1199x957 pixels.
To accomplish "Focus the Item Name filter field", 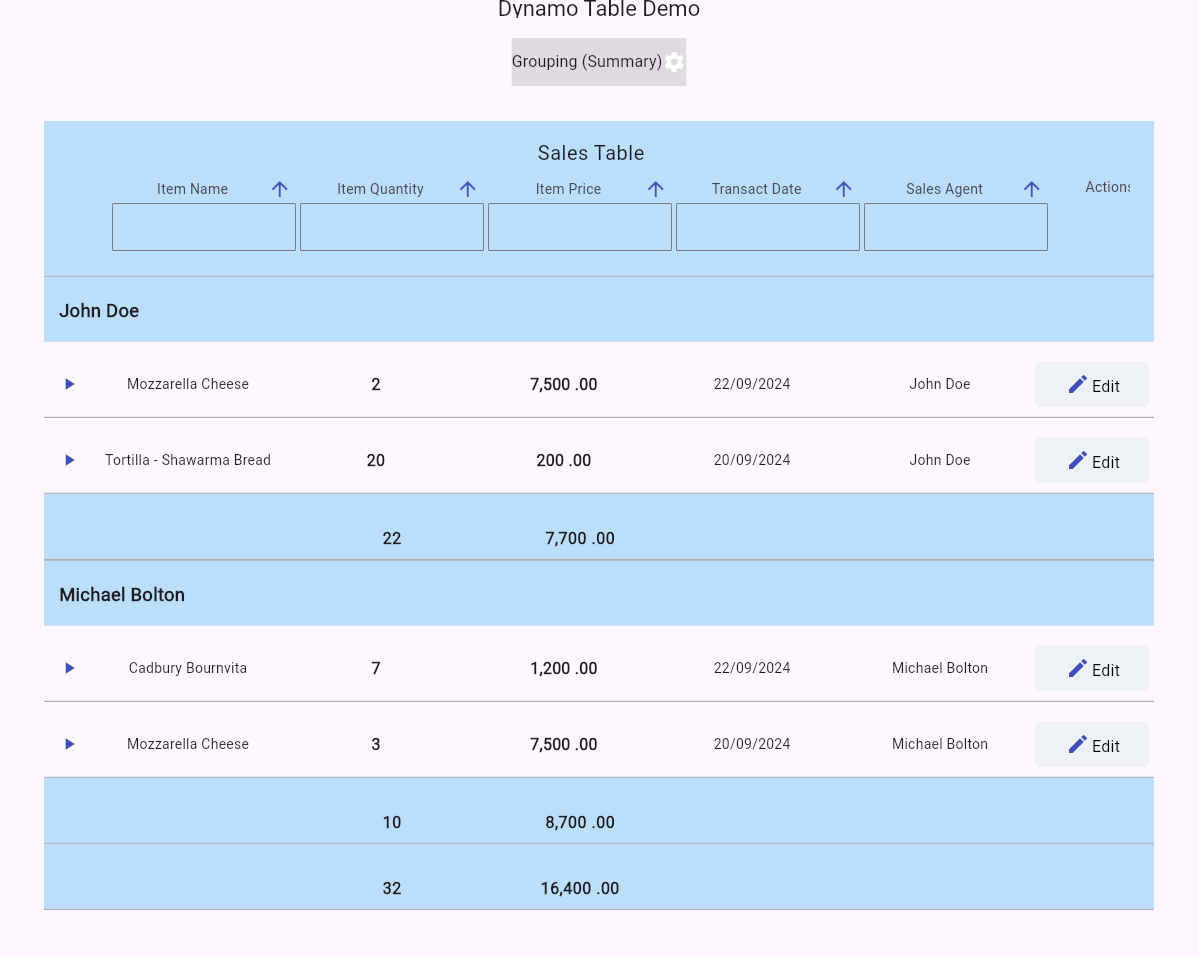I will tap(204, 227).
